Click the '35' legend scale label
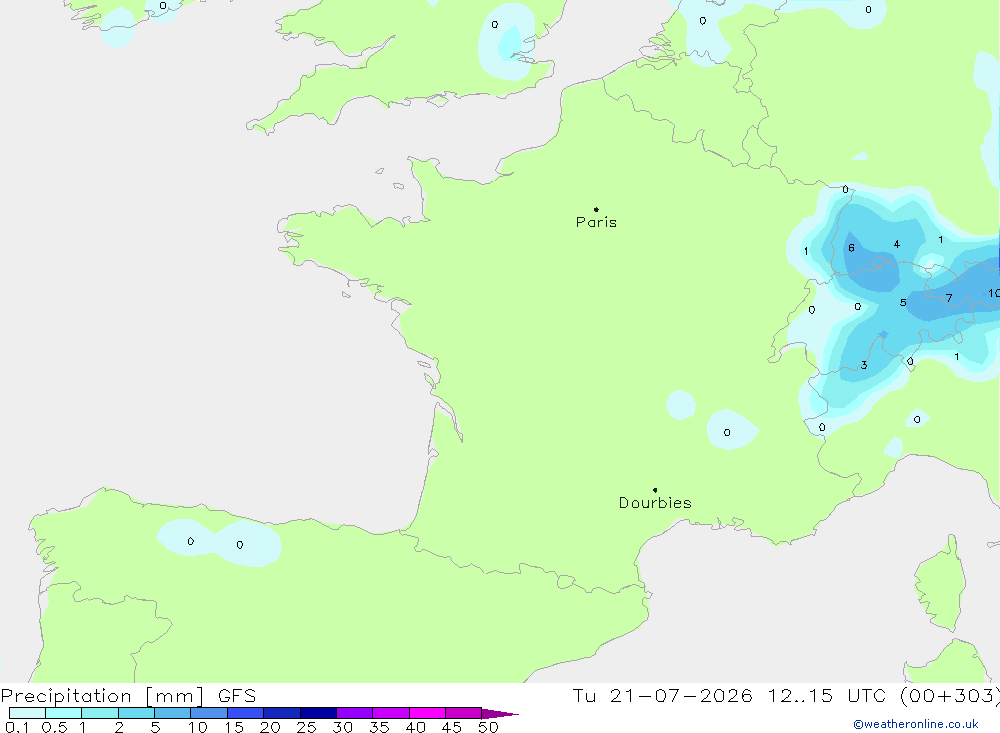Image resolution: width=1000 pixels, height=733 pixels. tap(379, 727)
